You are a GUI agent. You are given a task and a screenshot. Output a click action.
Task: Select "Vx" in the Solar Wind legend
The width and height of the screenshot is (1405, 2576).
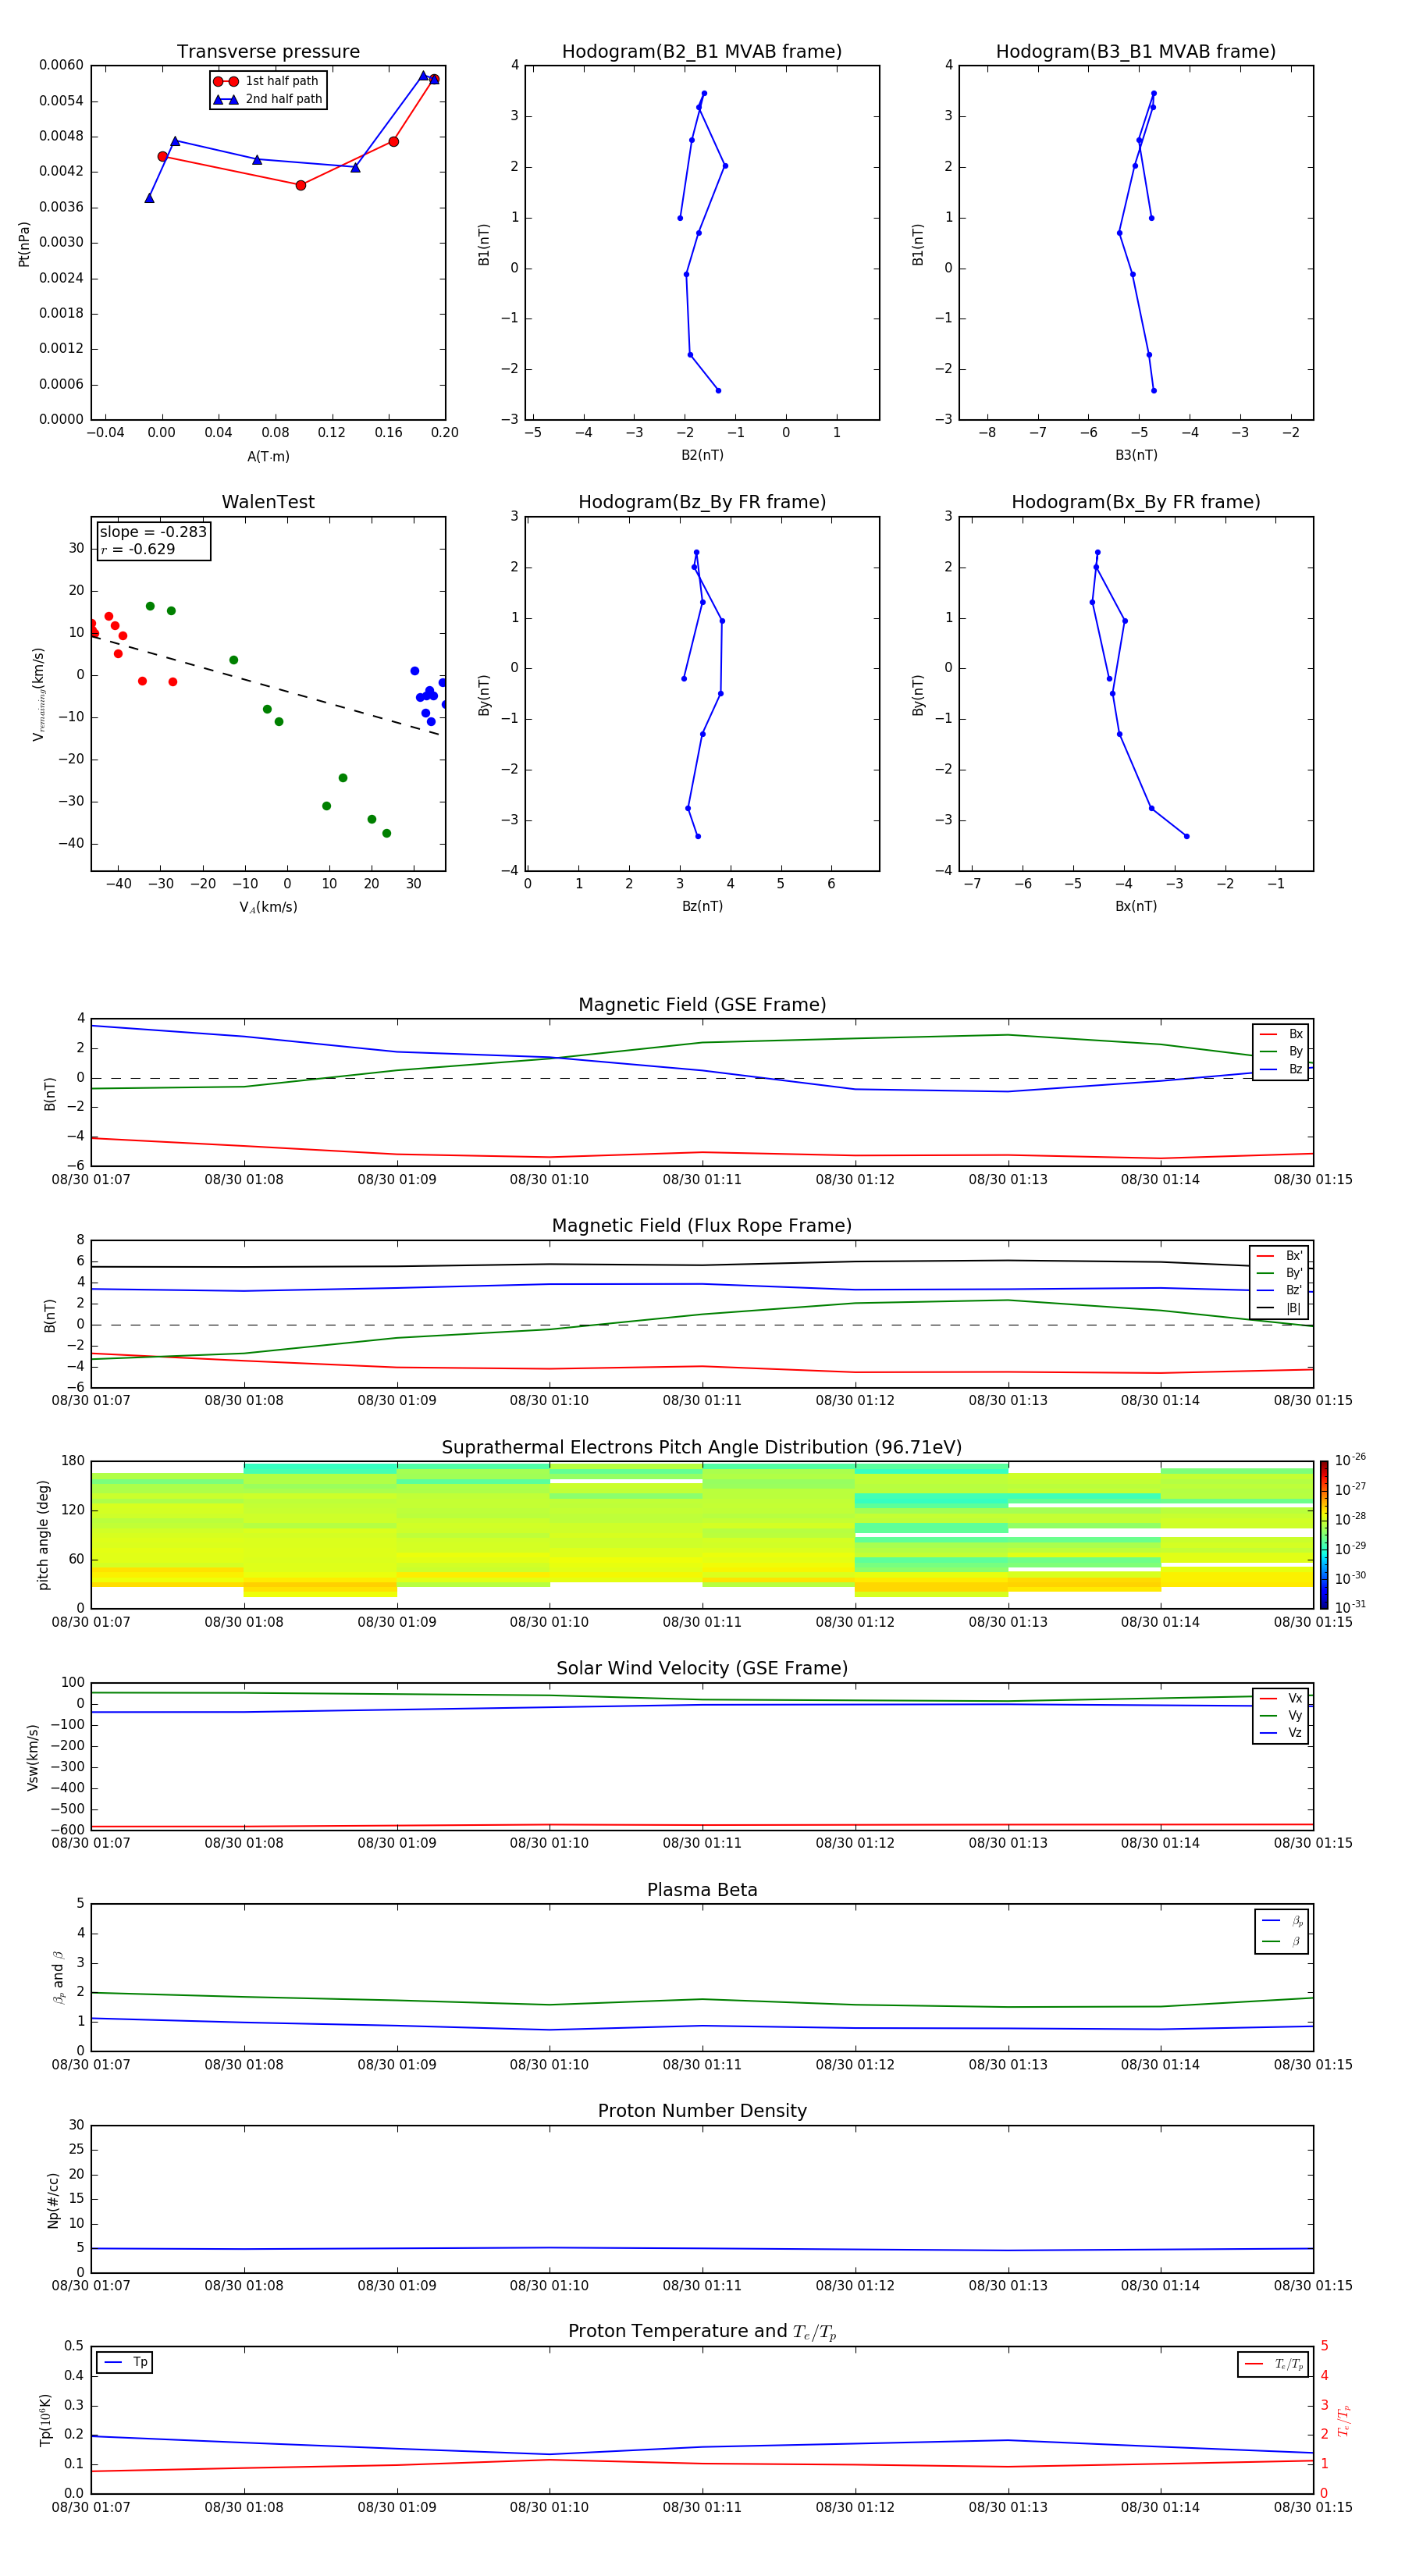click(x=1281, y=1699)
